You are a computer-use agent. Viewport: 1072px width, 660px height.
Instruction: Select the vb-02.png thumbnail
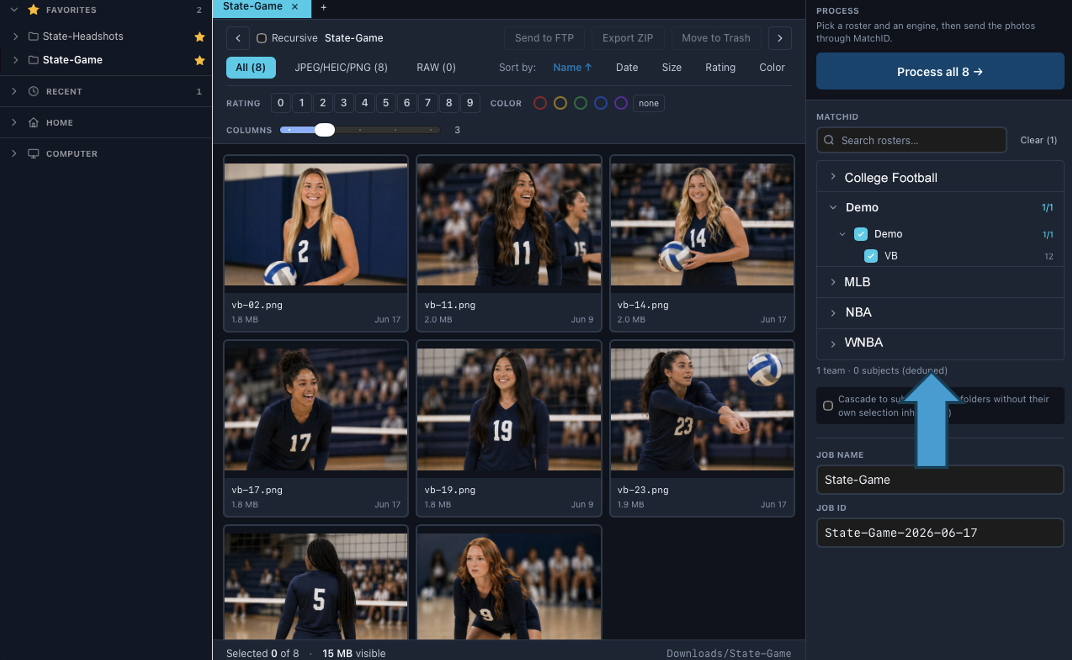pos(316,224)
